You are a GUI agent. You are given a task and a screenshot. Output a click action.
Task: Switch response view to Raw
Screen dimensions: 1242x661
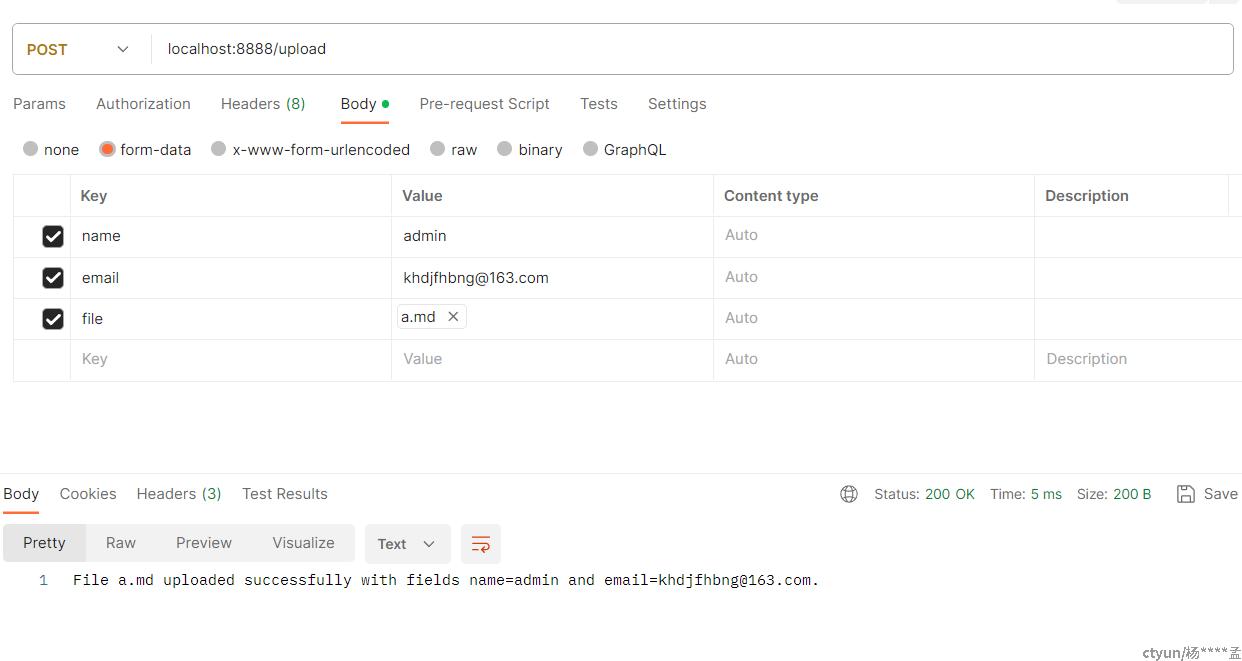[x=121, y=543]
